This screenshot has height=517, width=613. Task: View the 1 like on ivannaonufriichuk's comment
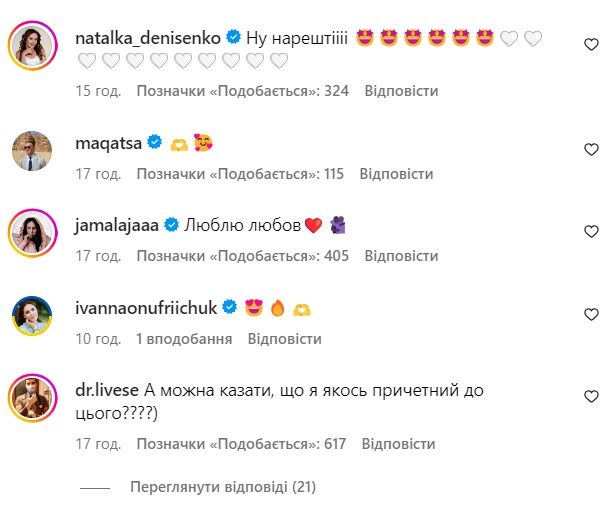pos(184,339)
